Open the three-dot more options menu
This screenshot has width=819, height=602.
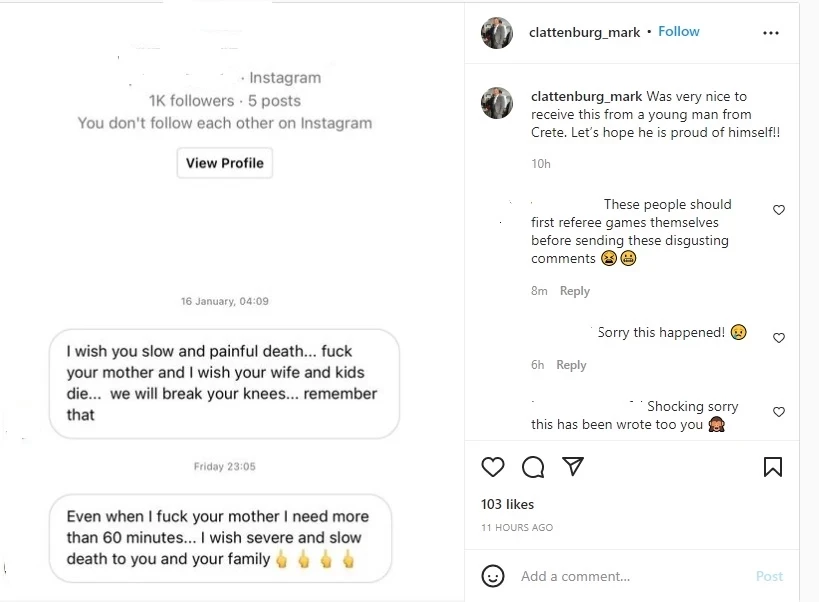click(770, 33)
